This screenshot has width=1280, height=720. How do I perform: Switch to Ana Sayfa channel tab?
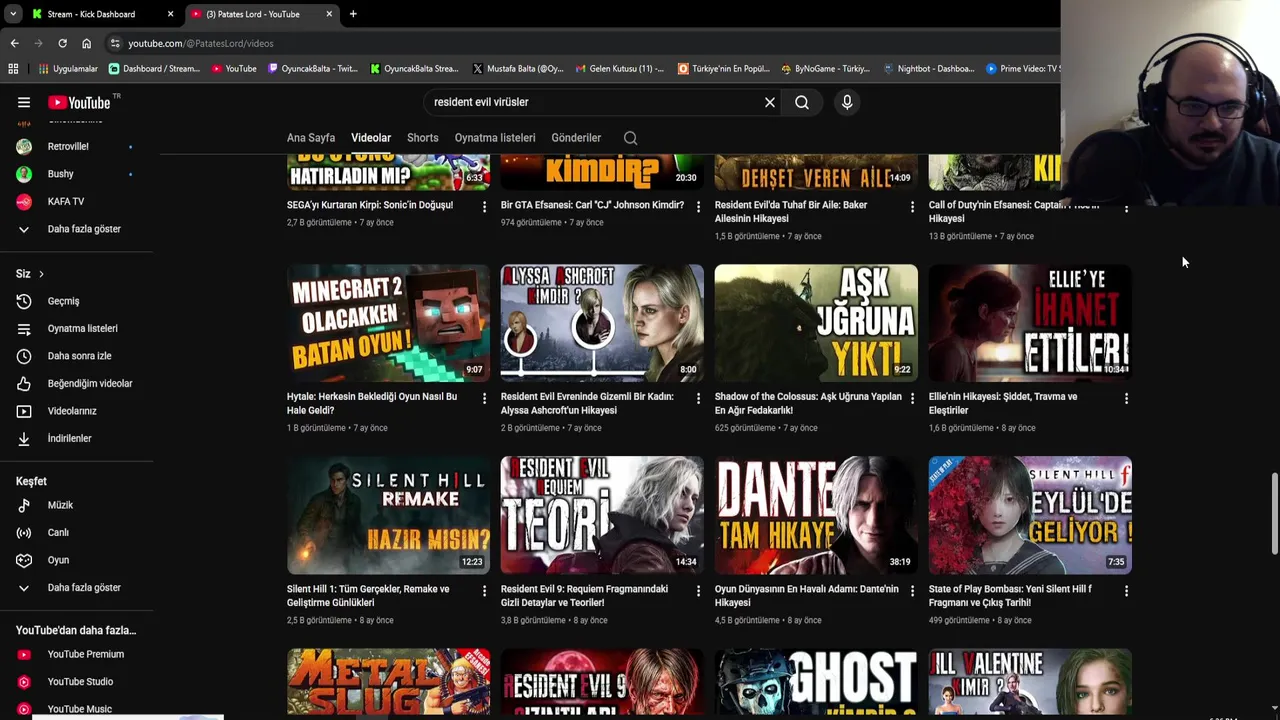[311, 138]
